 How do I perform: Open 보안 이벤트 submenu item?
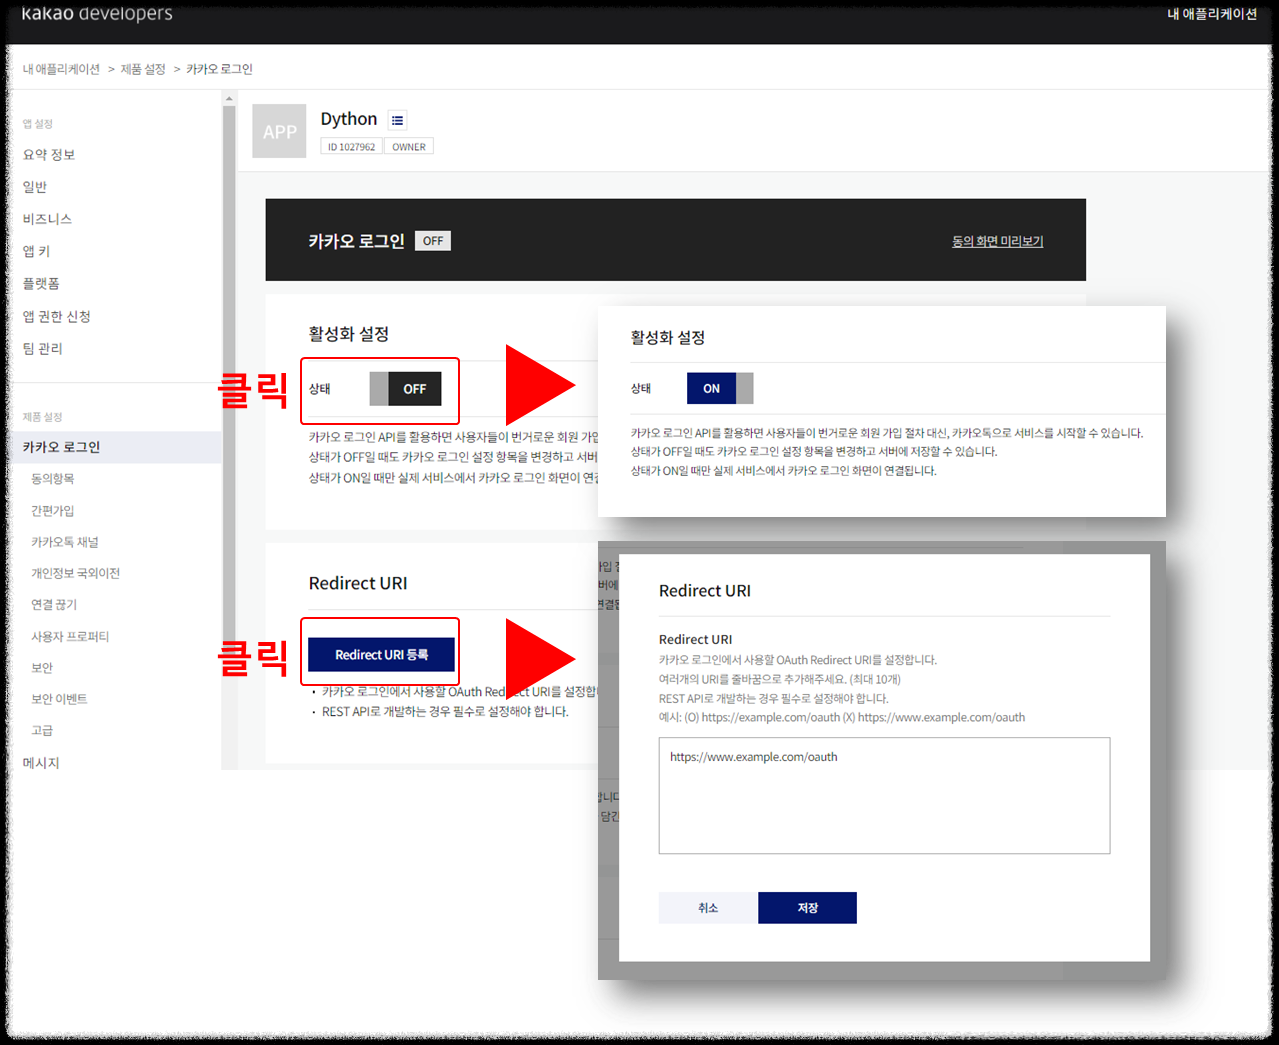(x=59, y=698)
